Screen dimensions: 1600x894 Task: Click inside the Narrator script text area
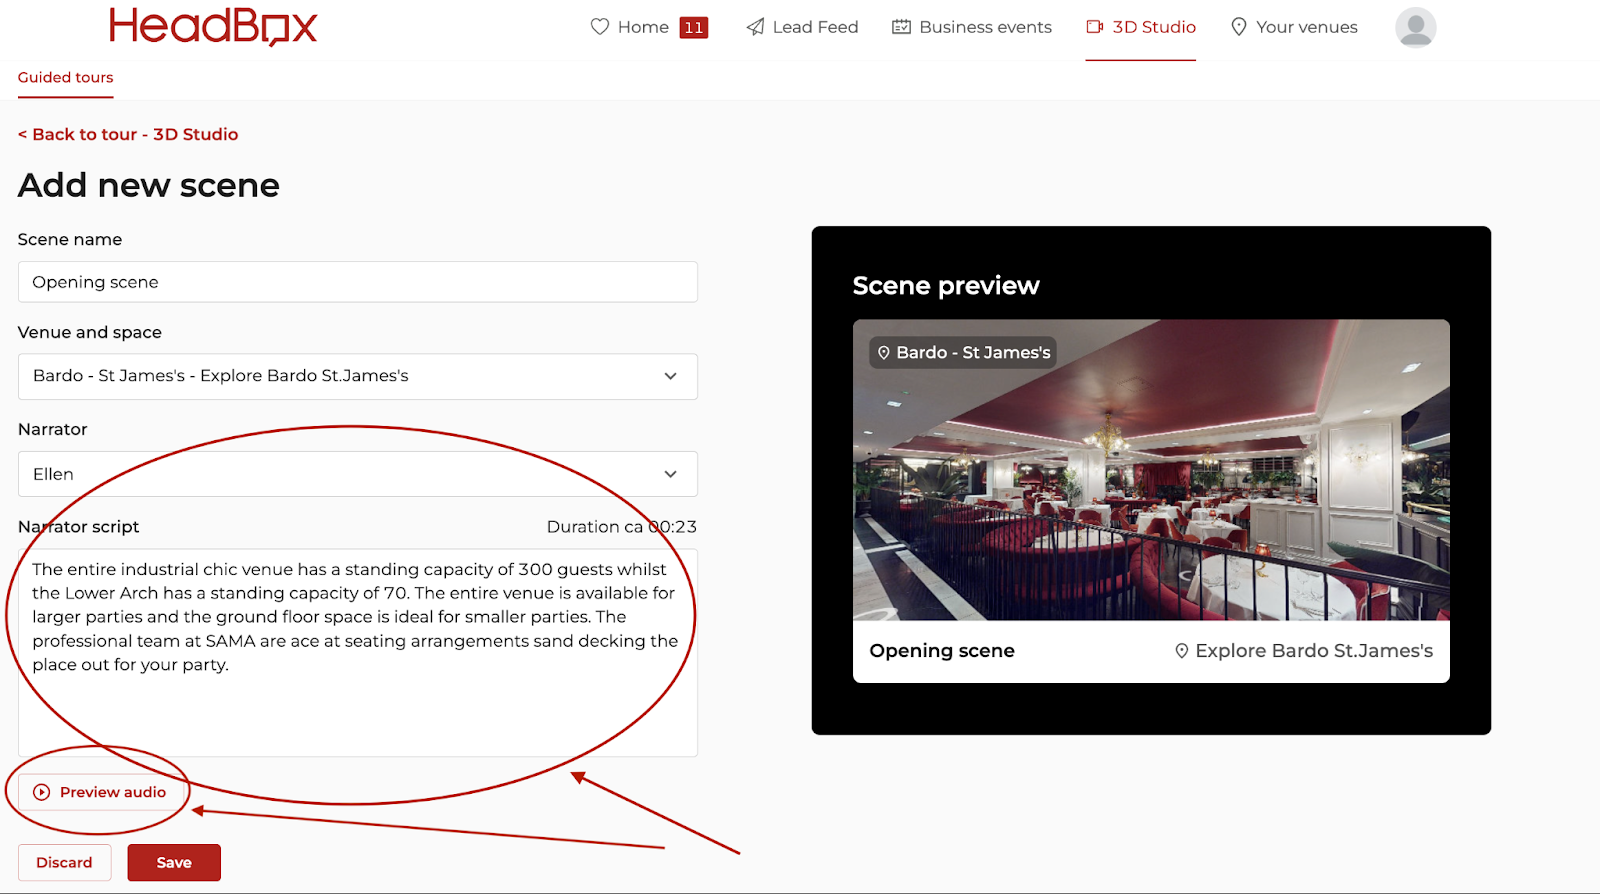(x=358, y=652)
